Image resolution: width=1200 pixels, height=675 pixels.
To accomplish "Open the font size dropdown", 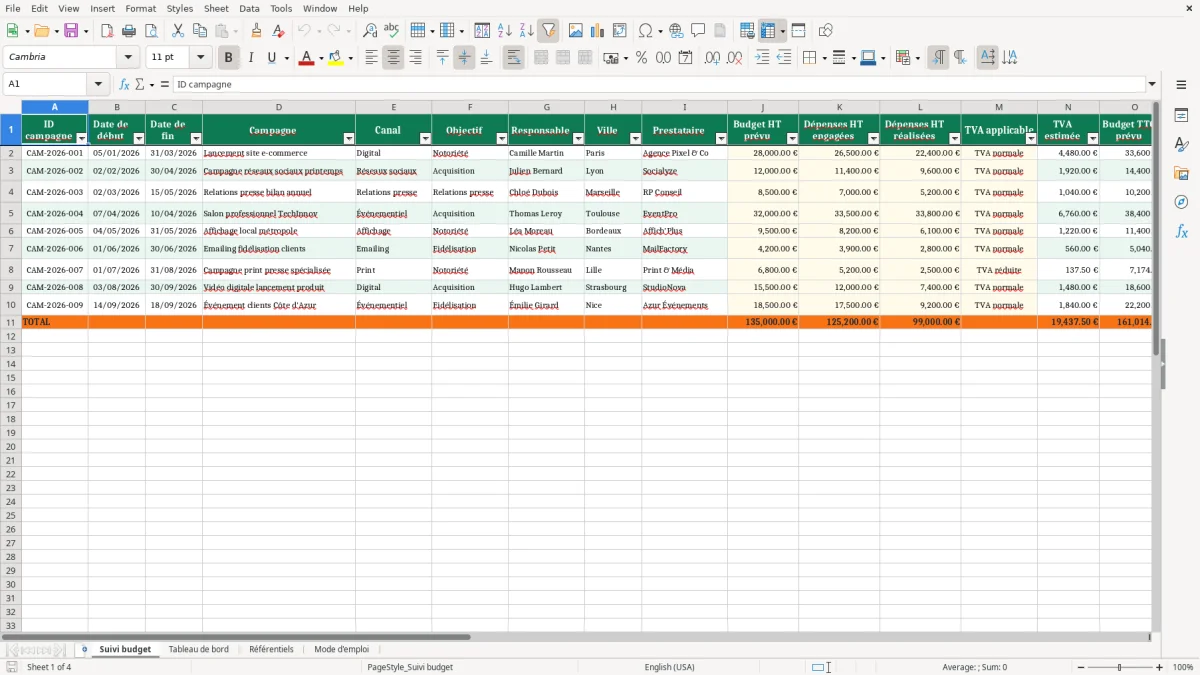I will 200,58.
